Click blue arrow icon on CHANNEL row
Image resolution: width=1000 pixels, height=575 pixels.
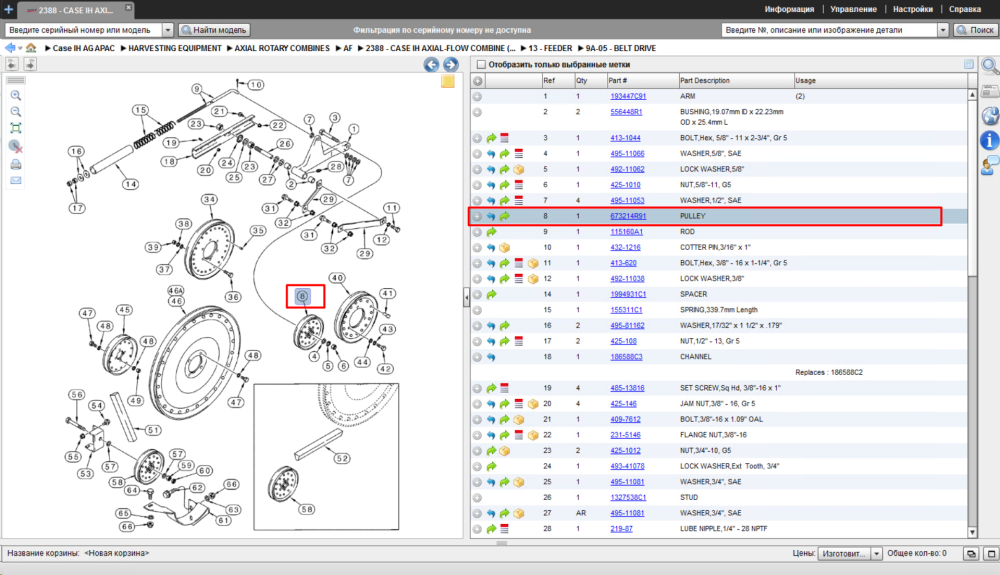(491, 357)
